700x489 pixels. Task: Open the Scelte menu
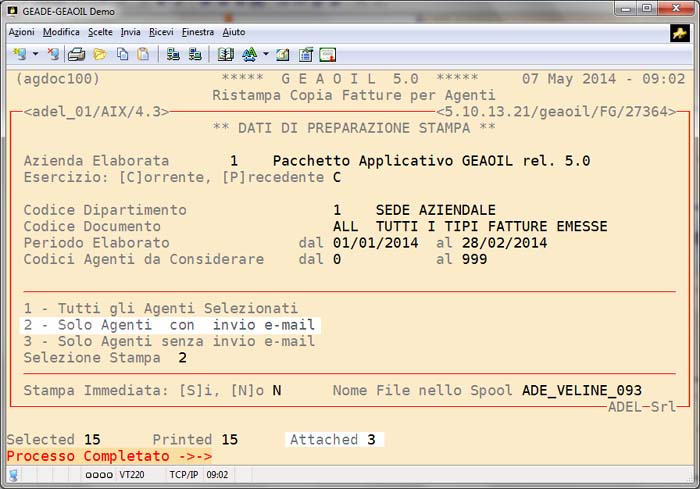tap(99, 32)
